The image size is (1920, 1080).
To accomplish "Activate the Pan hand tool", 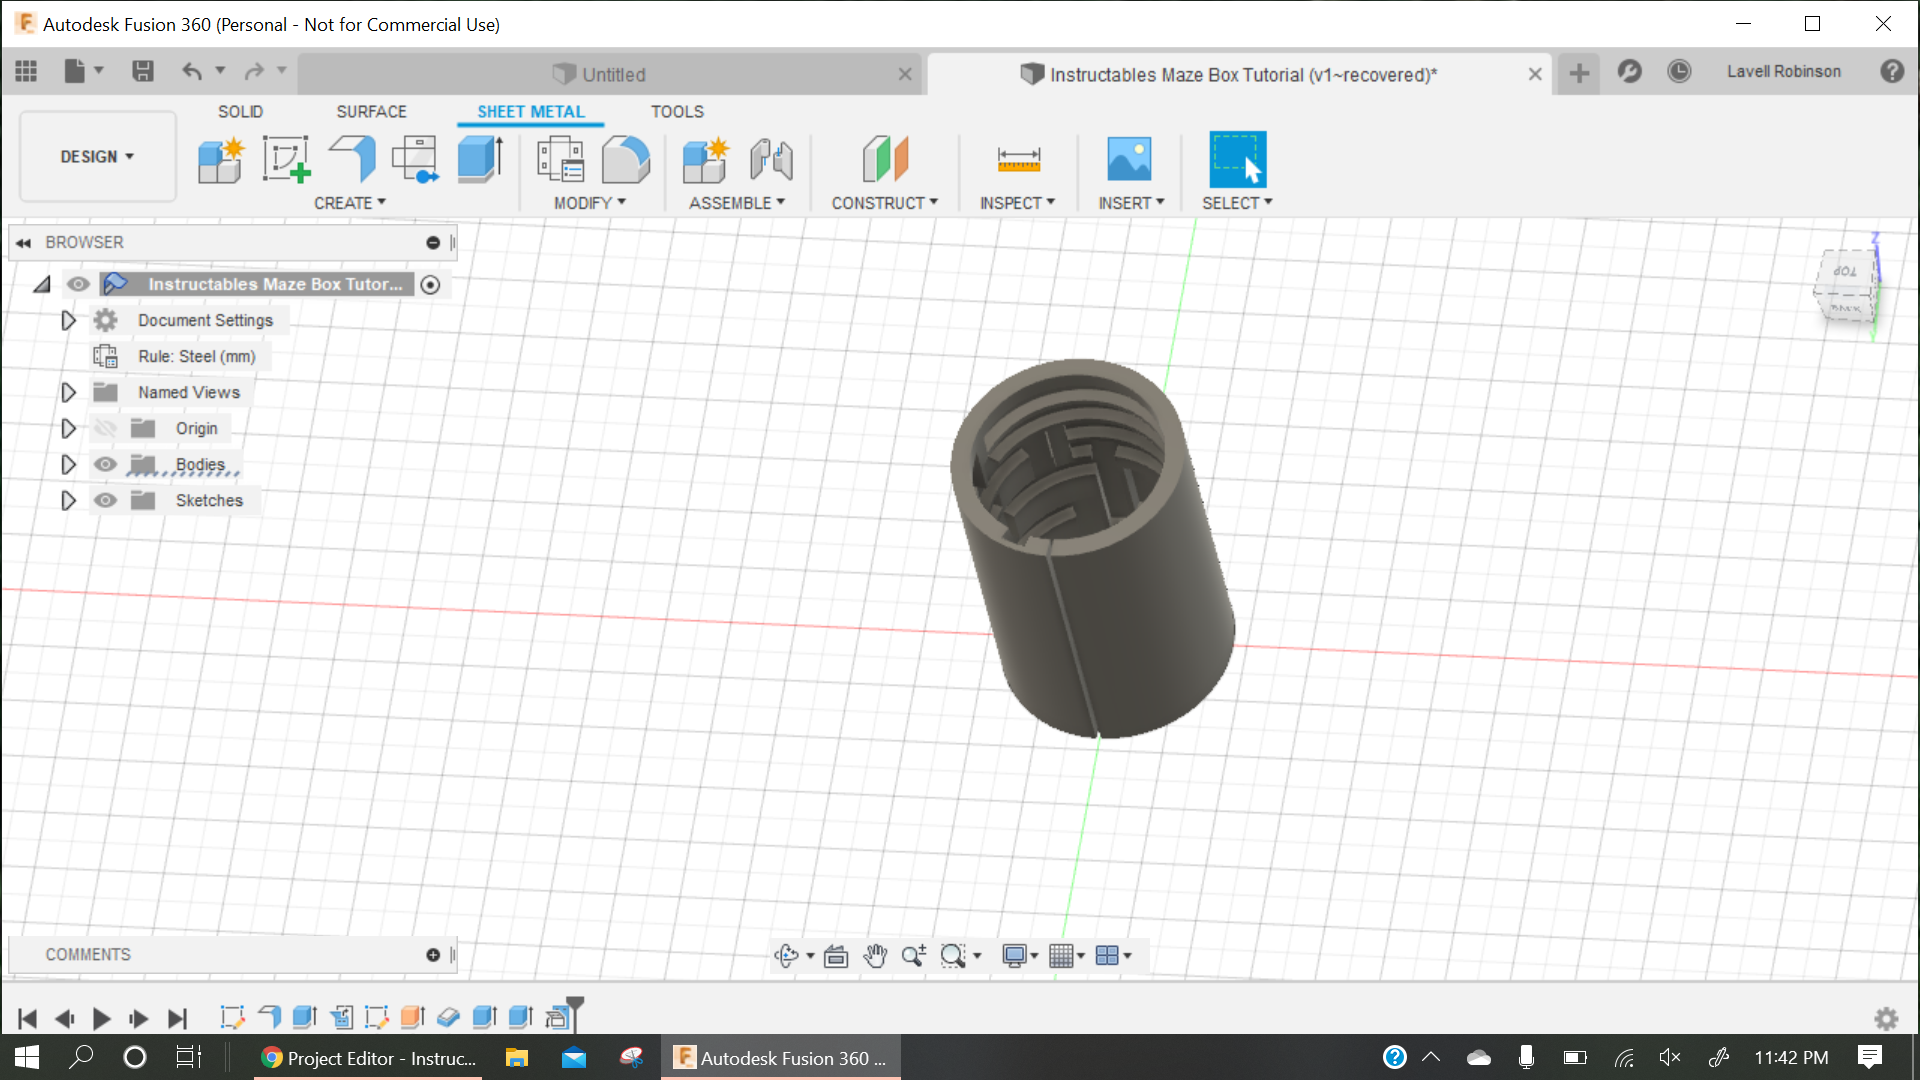I will [x=875, y=956].
